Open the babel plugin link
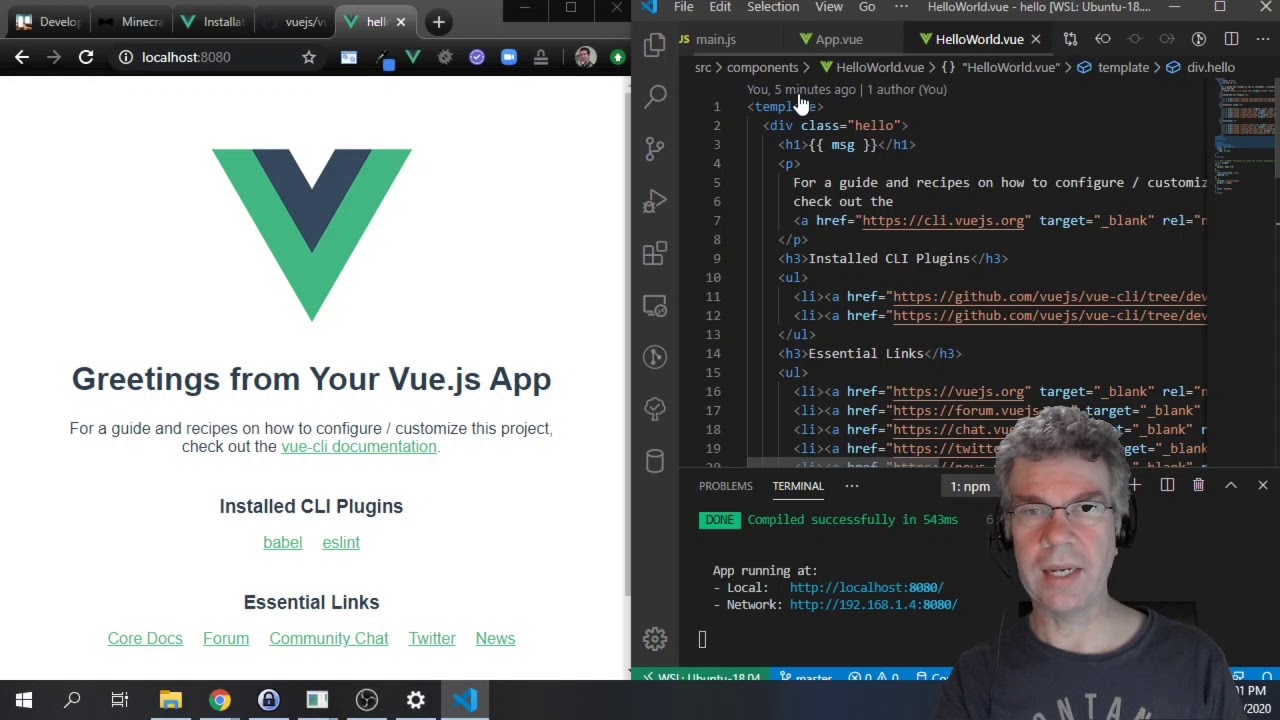This screenshot has width=1280, height=720. point(282,542)
